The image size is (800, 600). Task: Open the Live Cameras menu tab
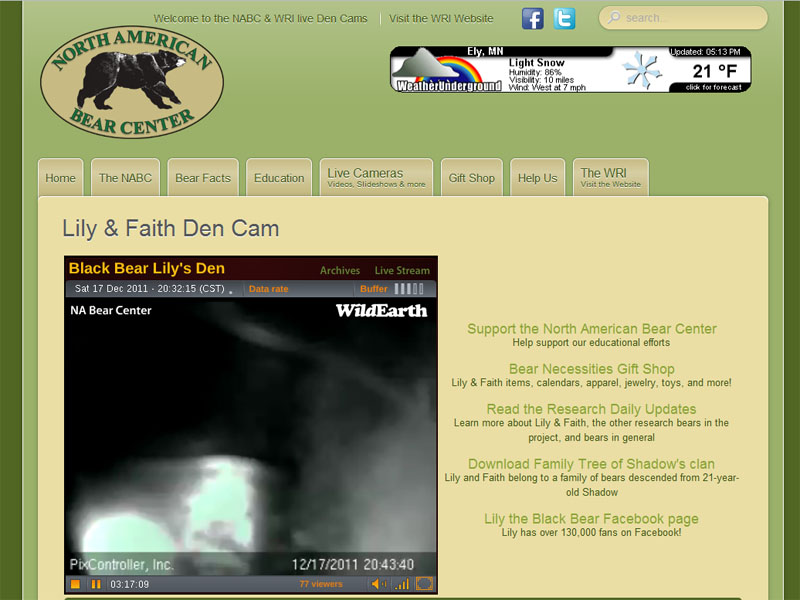coord(376,177)
